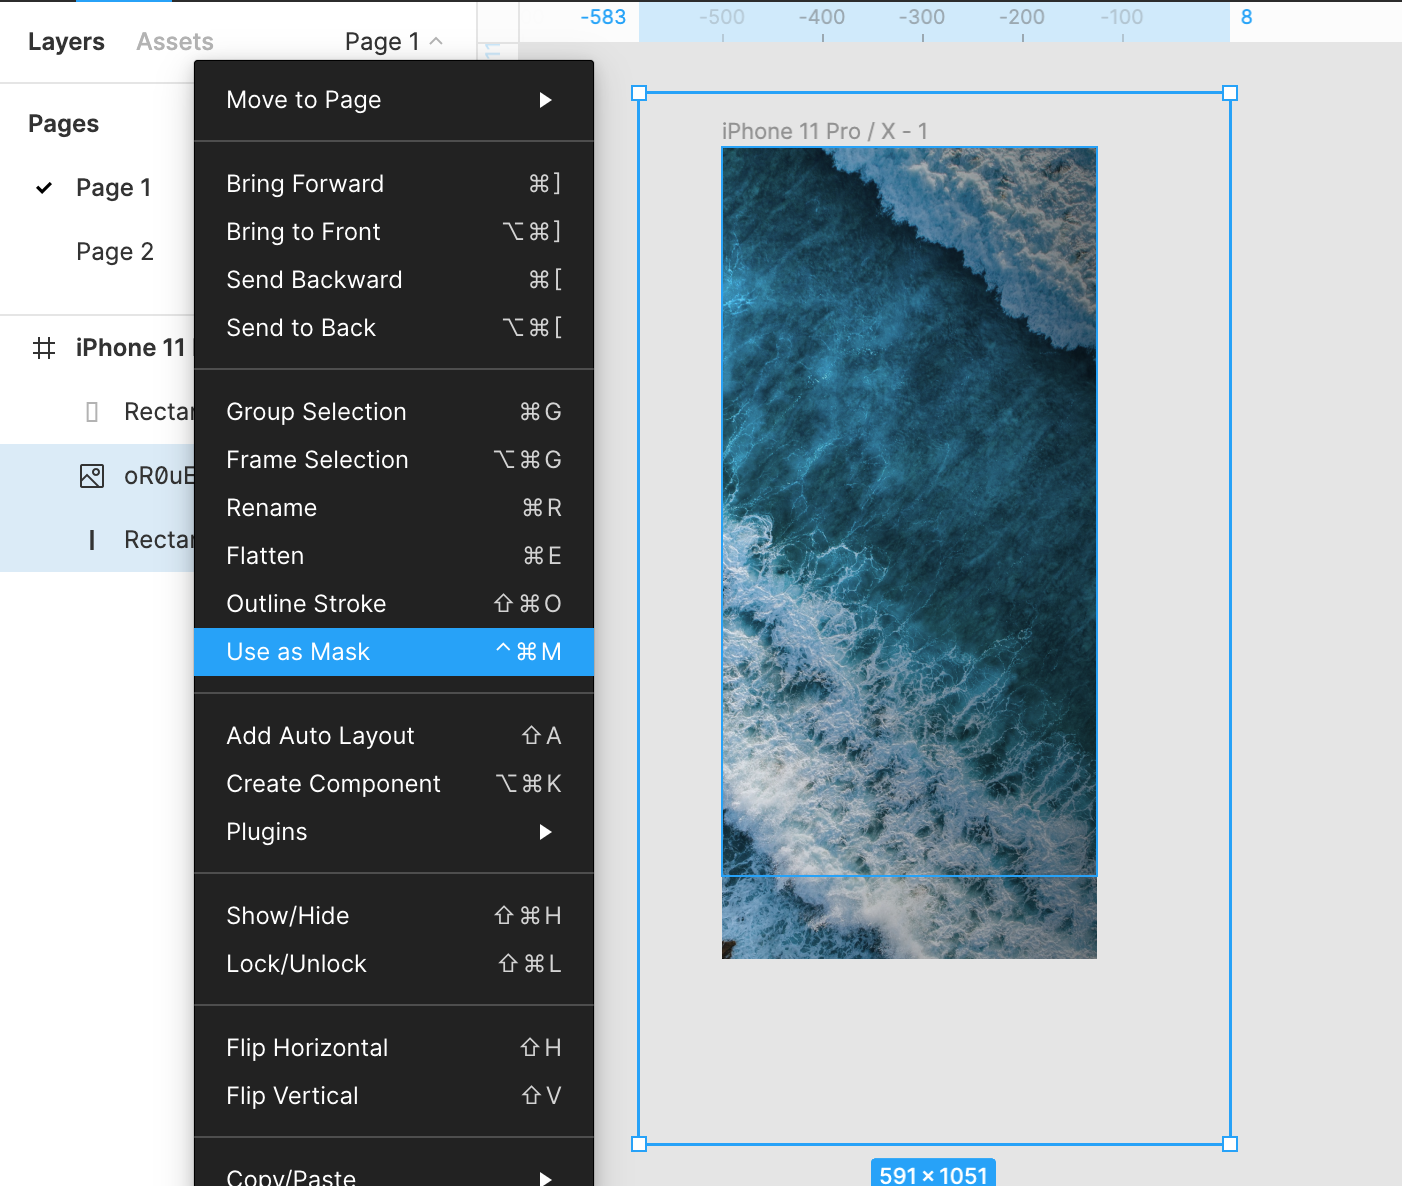Click top-left selection resize handle

[639, 93]
